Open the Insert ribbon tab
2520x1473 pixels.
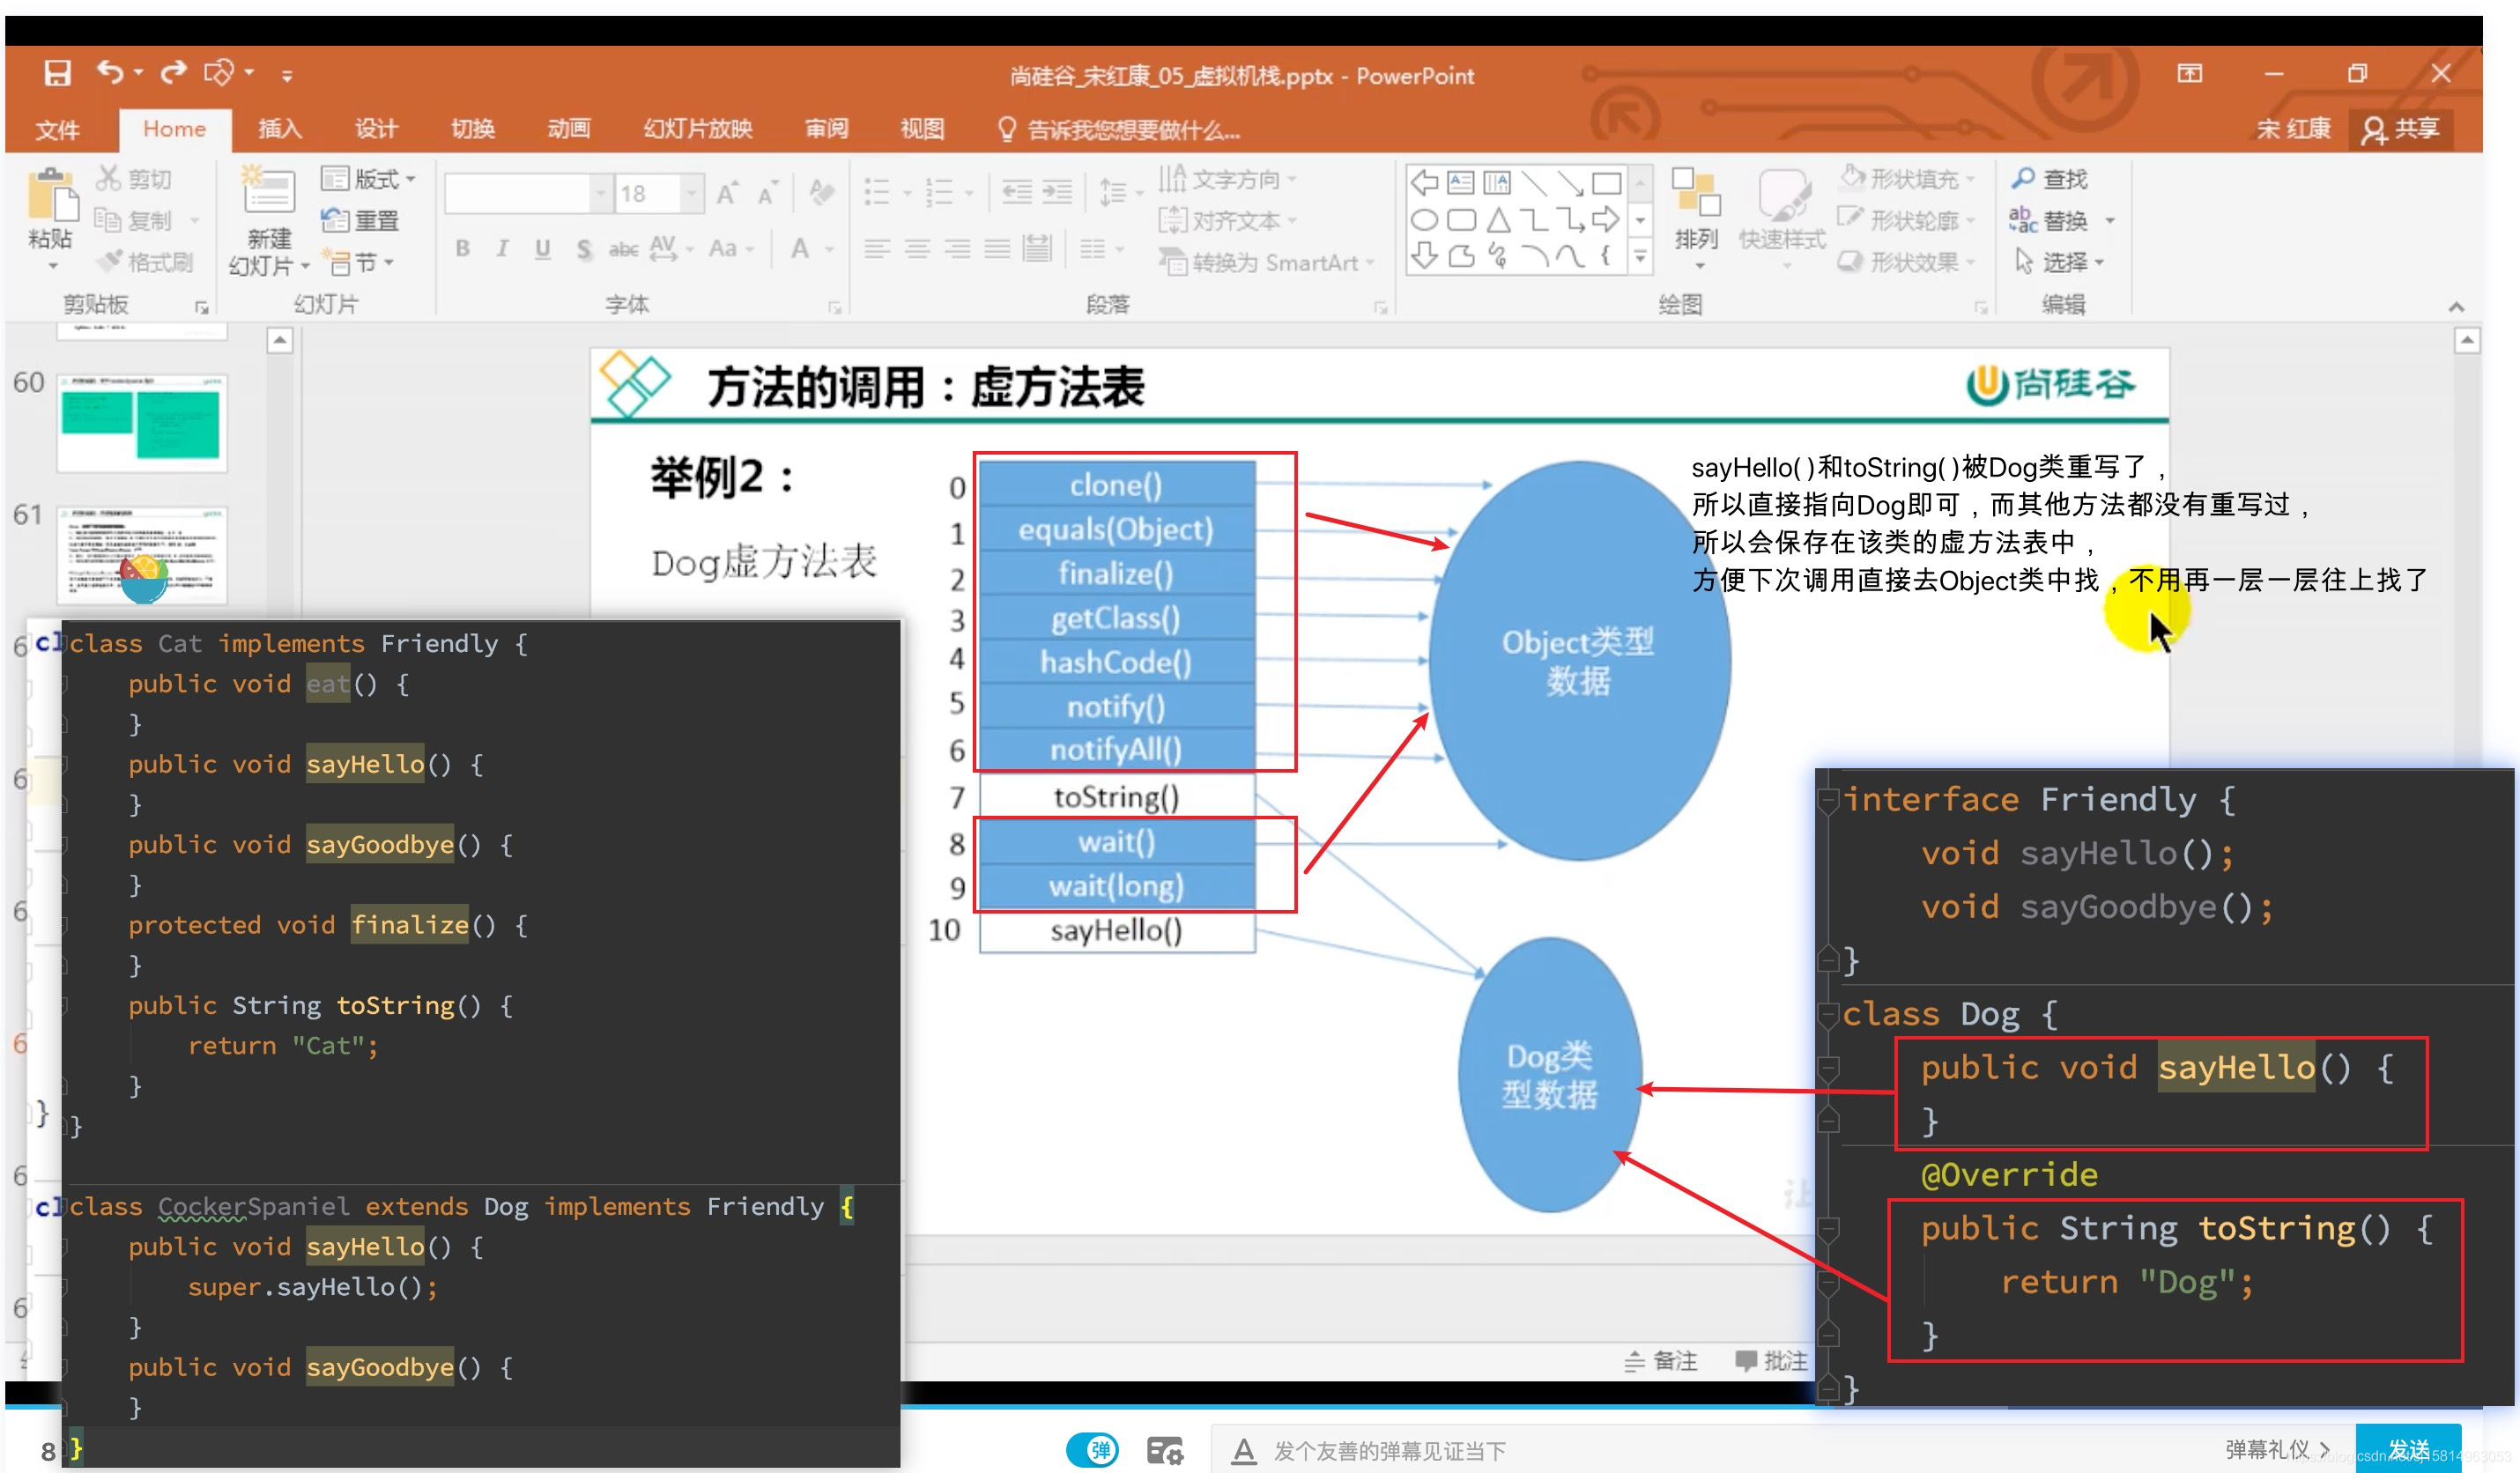[x=279, y=129]
